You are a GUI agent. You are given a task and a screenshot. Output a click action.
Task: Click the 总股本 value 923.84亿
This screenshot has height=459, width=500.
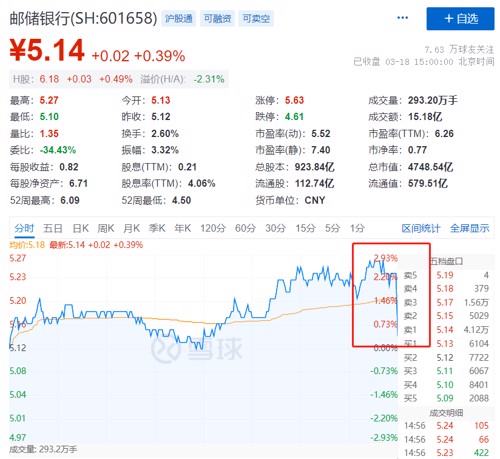pos(315,167)
